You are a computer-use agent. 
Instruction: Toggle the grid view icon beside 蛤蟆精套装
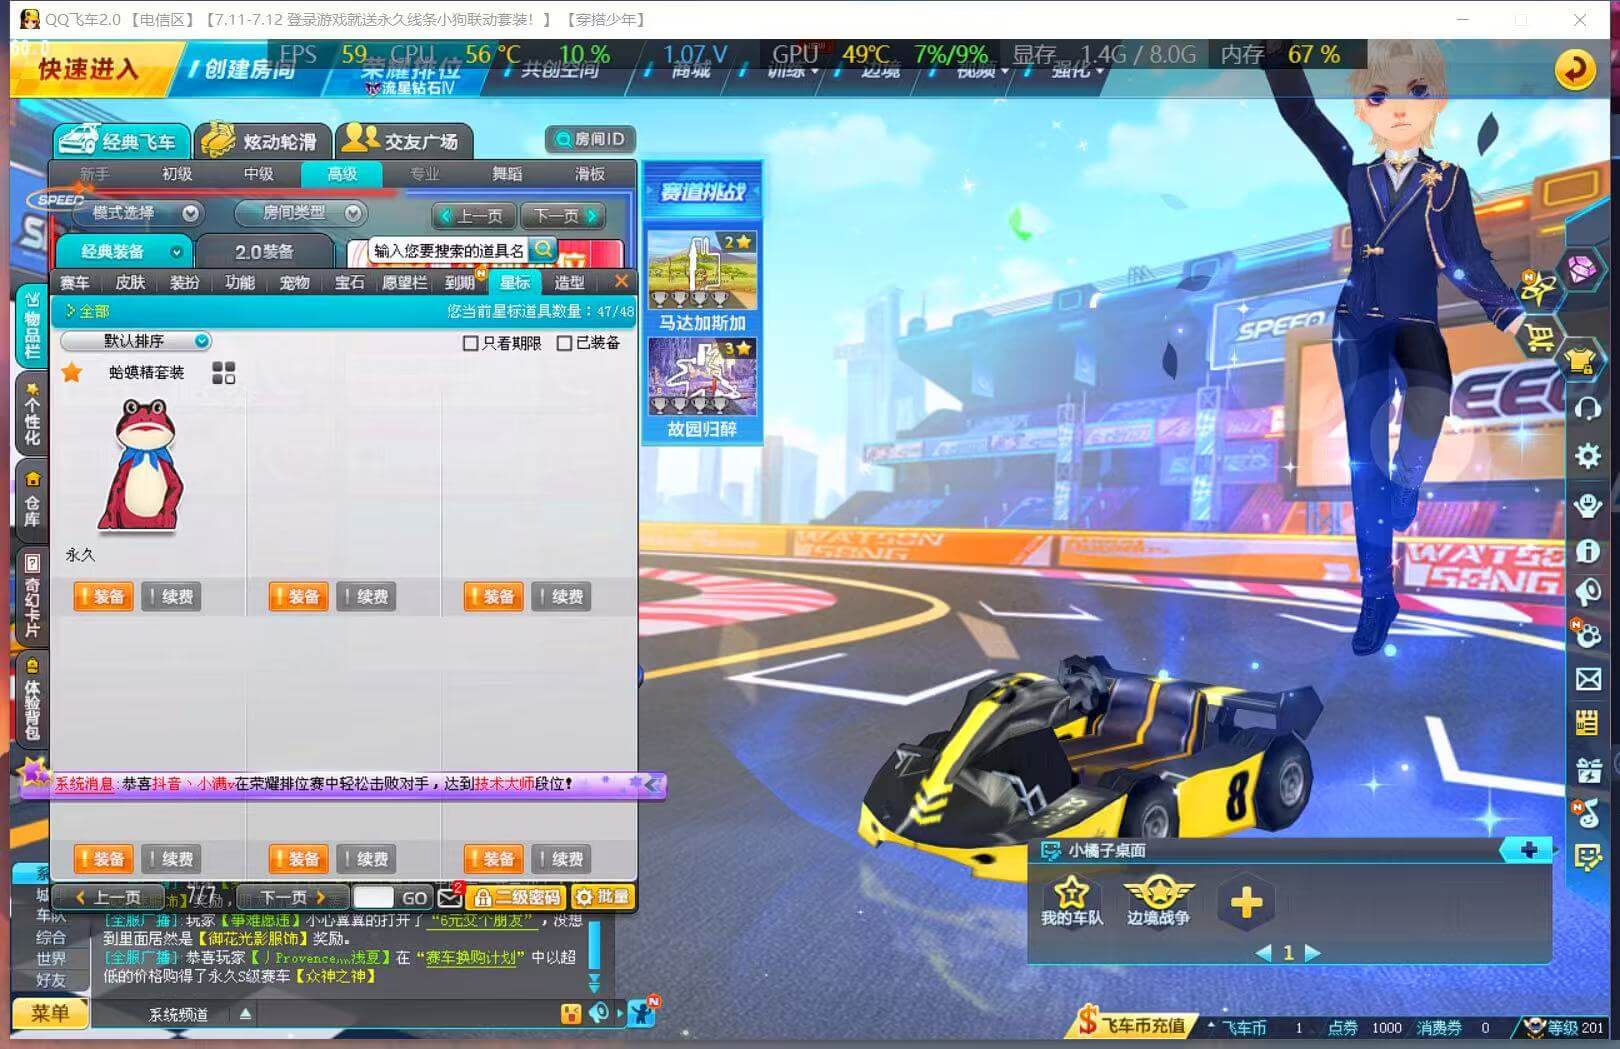tap(224, 373)
